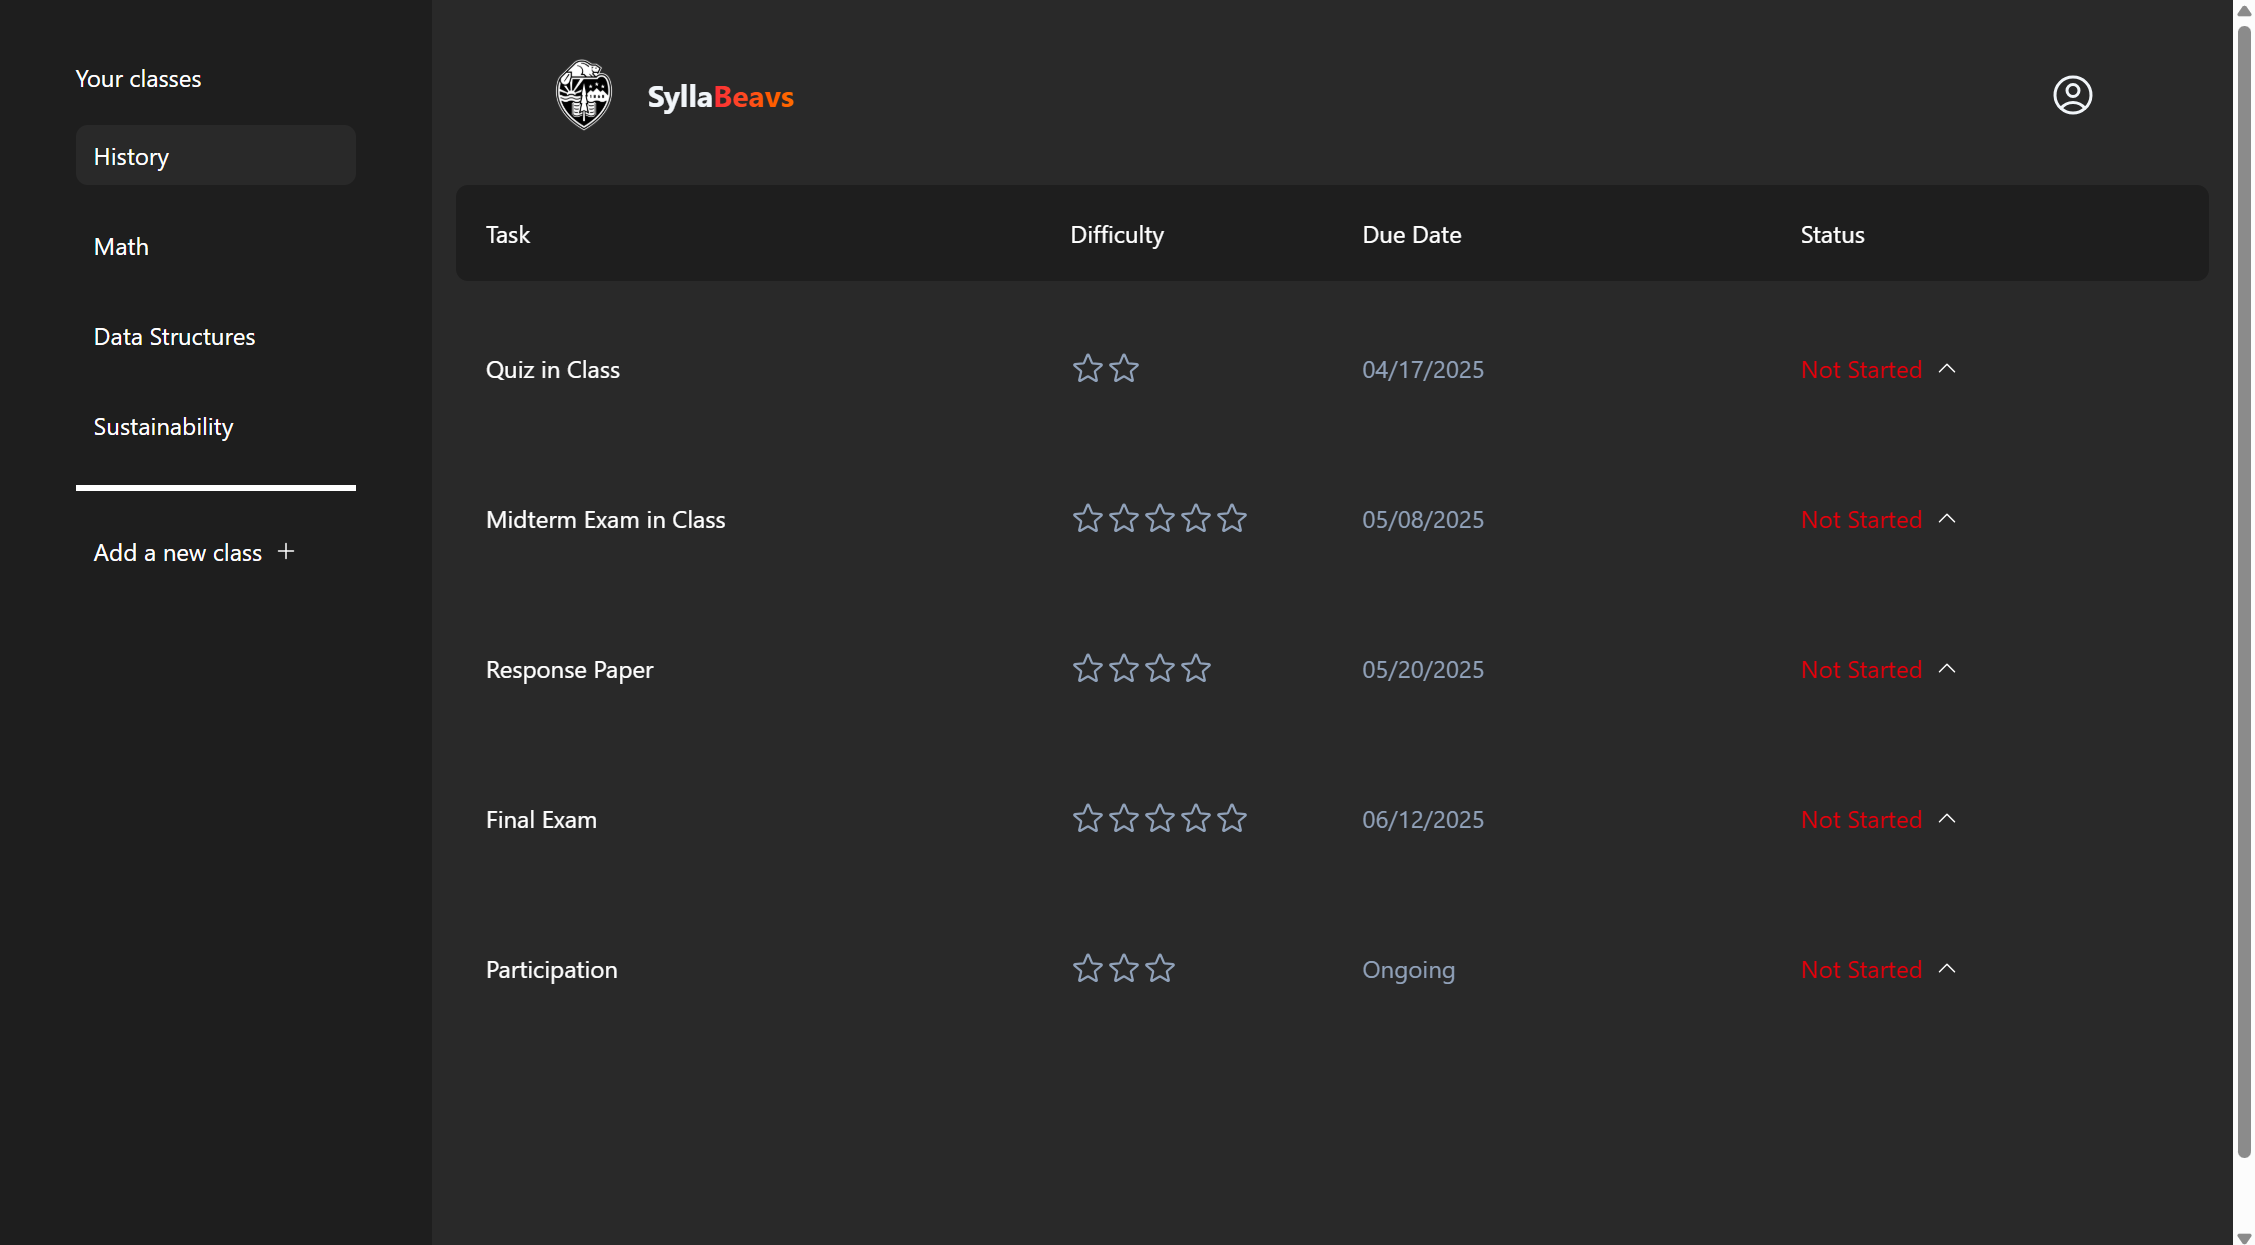
Task: Click the plus icon beside Add a new class
Action: click(286, 552)
